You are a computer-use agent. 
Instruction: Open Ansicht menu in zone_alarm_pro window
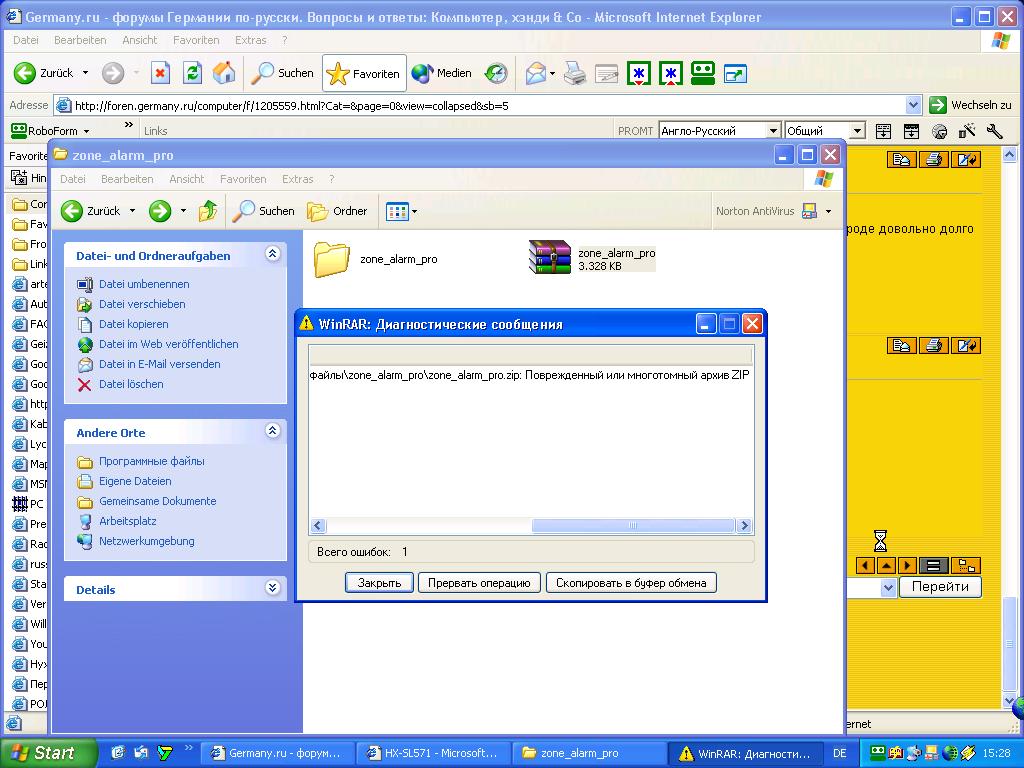[187, 179]
